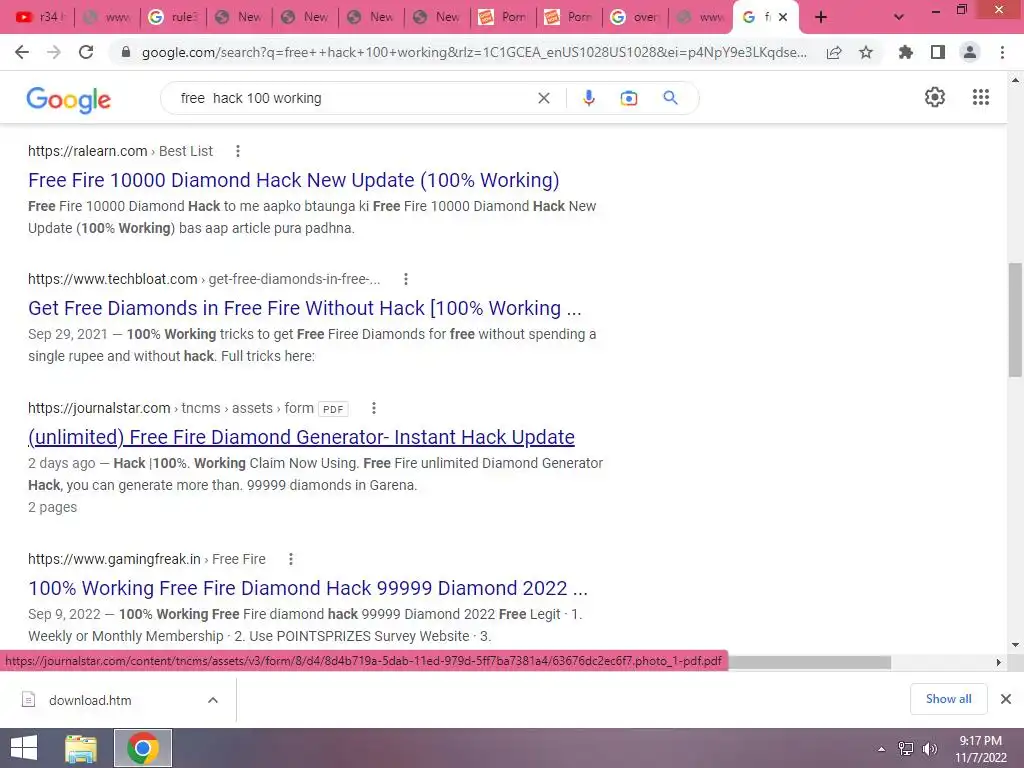Show hidden system tray icons
The height and width of the screenshot is (768, 1024).
tap(881, 749)
